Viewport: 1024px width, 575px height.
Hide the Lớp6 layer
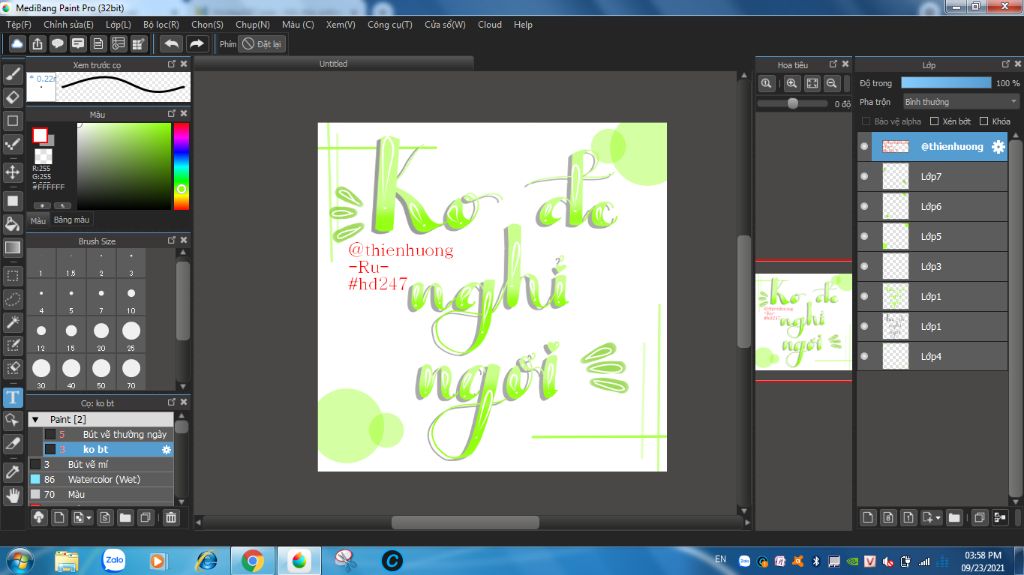tap(864, 206)
